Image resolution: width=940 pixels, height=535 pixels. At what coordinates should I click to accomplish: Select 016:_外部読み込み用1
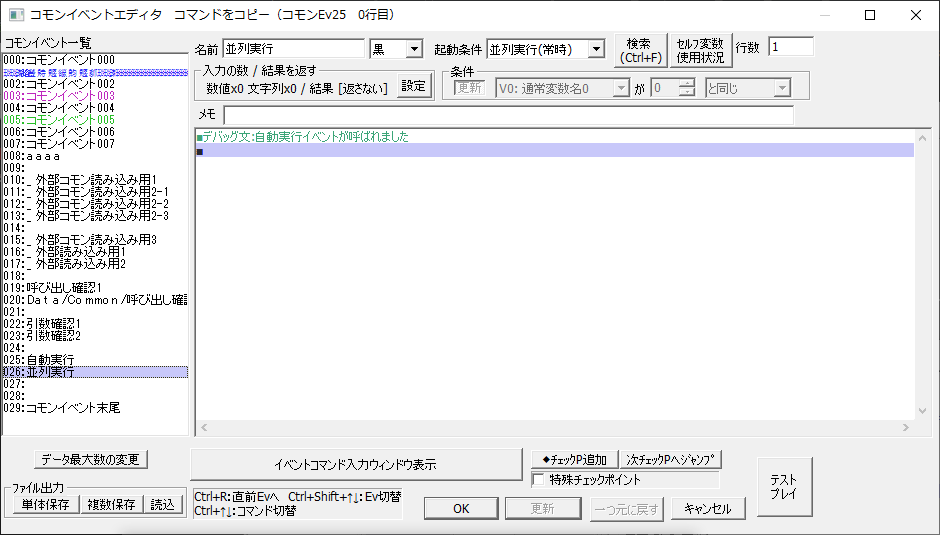click(95, 252)
